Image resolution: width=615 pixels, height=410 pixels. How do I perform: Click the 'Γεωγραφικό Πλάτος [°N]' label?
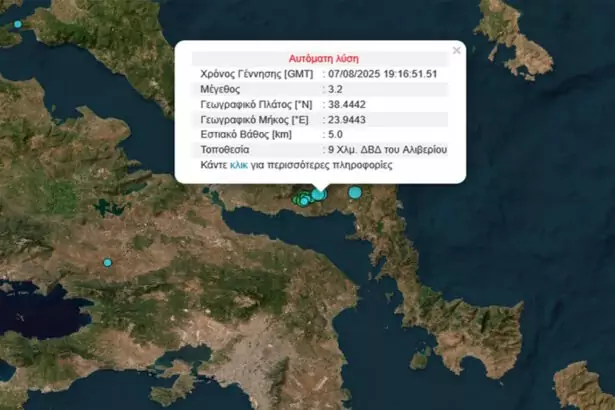tap(259, 104)
